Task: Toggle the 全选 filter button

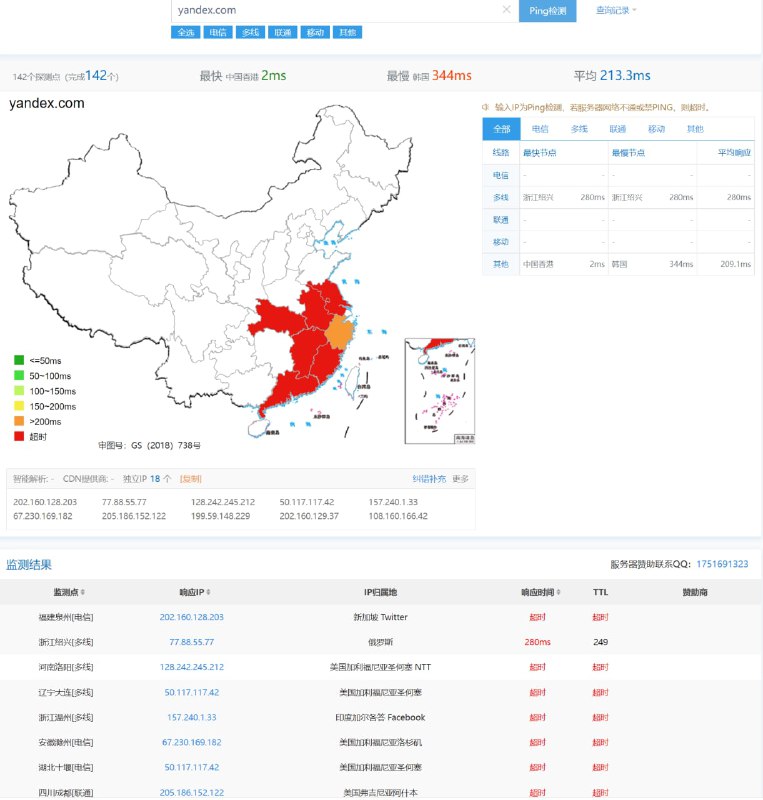Action: [x=186, y=33]
